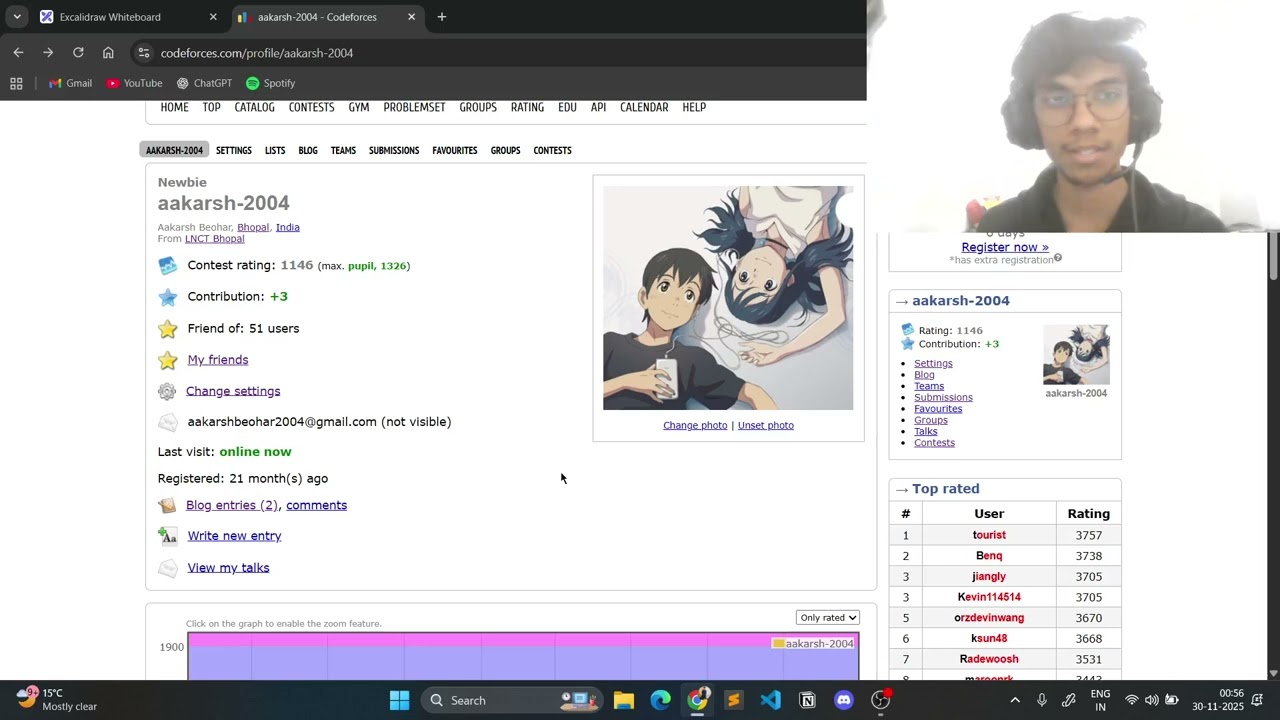The image size is (1280, 720).
Task: Open the RATING navigation item
Action: (x=527, y=107)
